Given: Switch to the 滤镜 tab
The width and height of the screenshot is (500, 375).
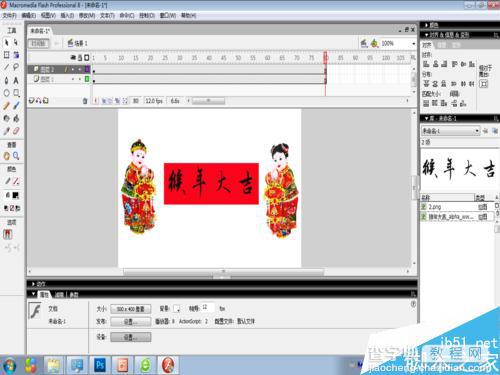Looking at the screenshot, I should (x=59, y=295).
